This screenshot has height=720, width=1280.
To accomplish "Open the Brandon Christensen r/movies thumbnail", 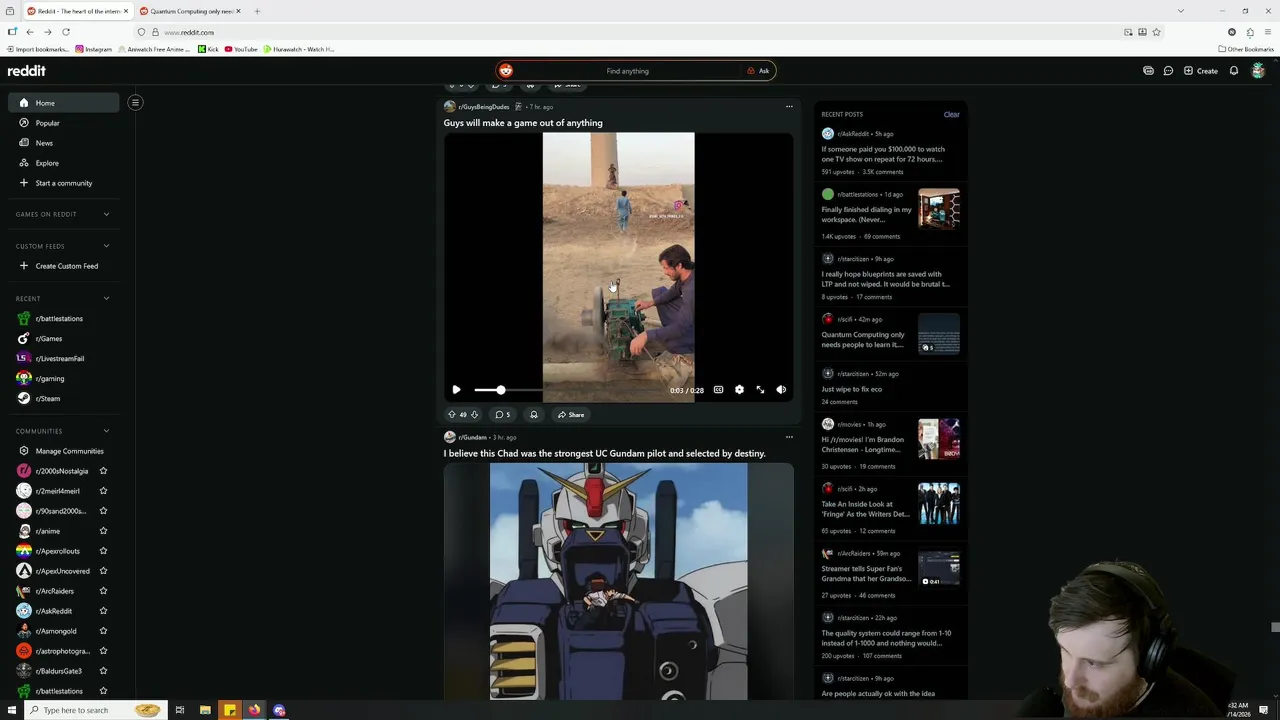I will [939, 439].
